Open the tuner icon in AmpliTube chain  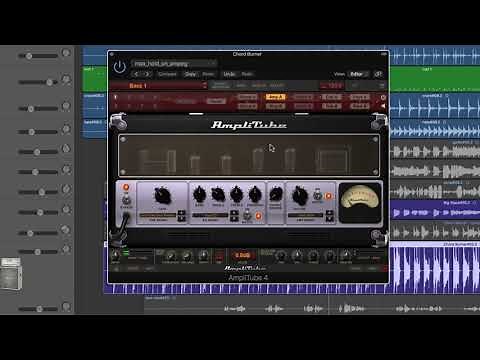coord(383,97)
